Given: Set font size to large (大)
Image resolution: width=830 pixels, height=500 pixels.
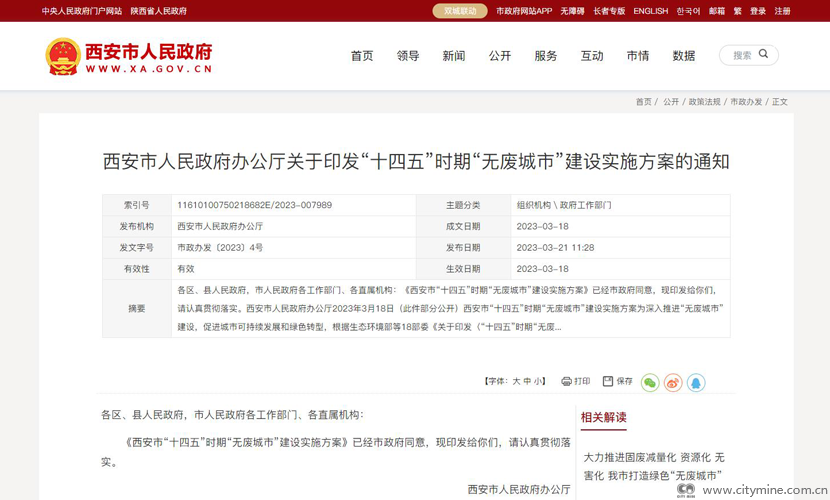Looking at the screenshot, I should [516, 381].
